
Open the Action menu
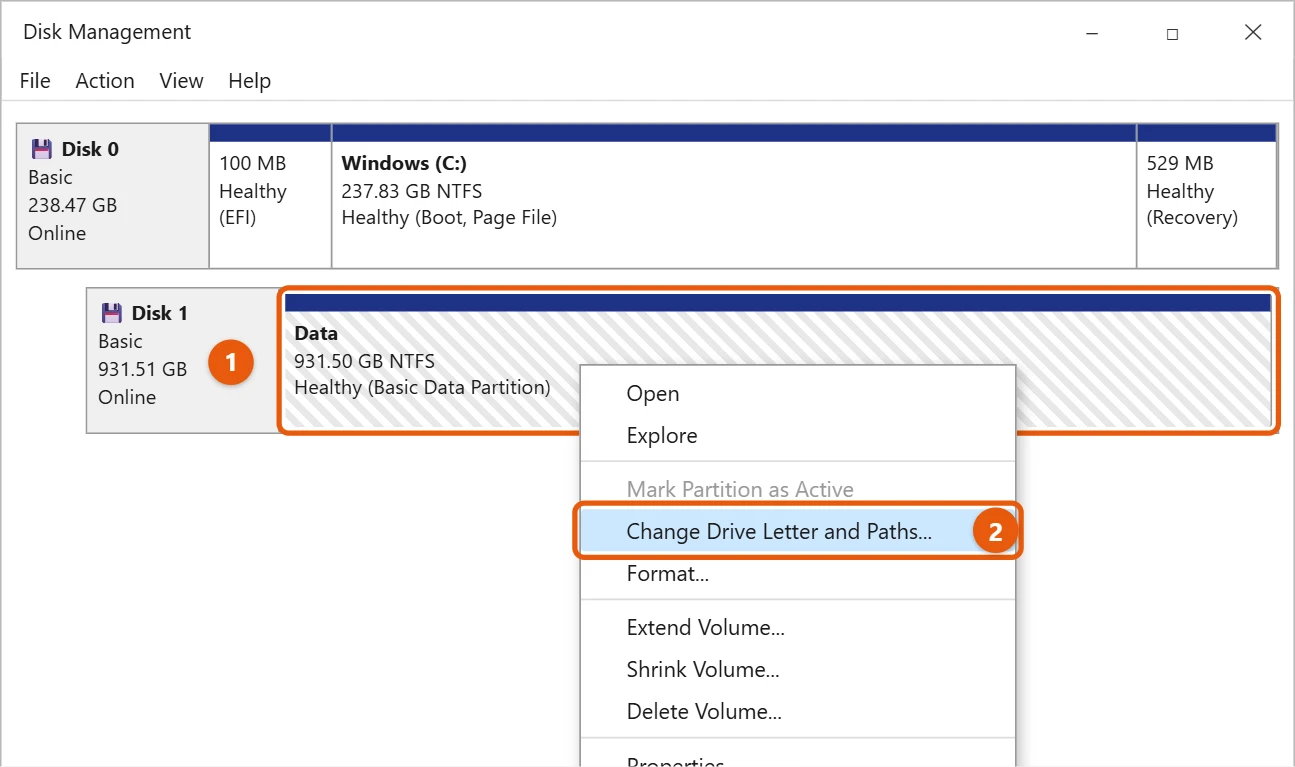coord(105,81)
